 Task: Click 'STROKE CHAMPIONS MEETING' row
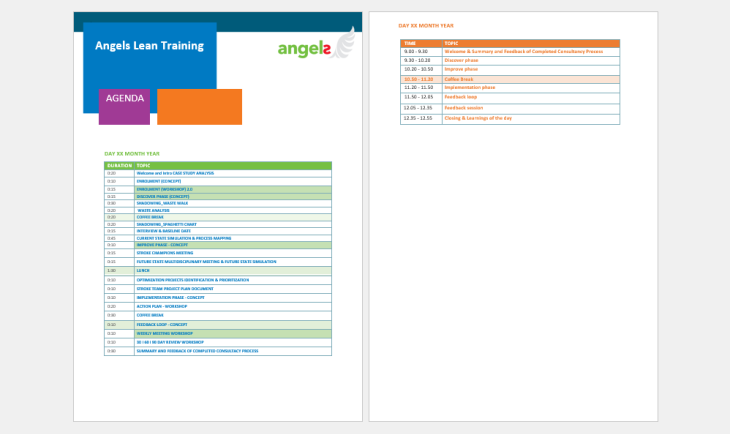(x=218, y=253)
